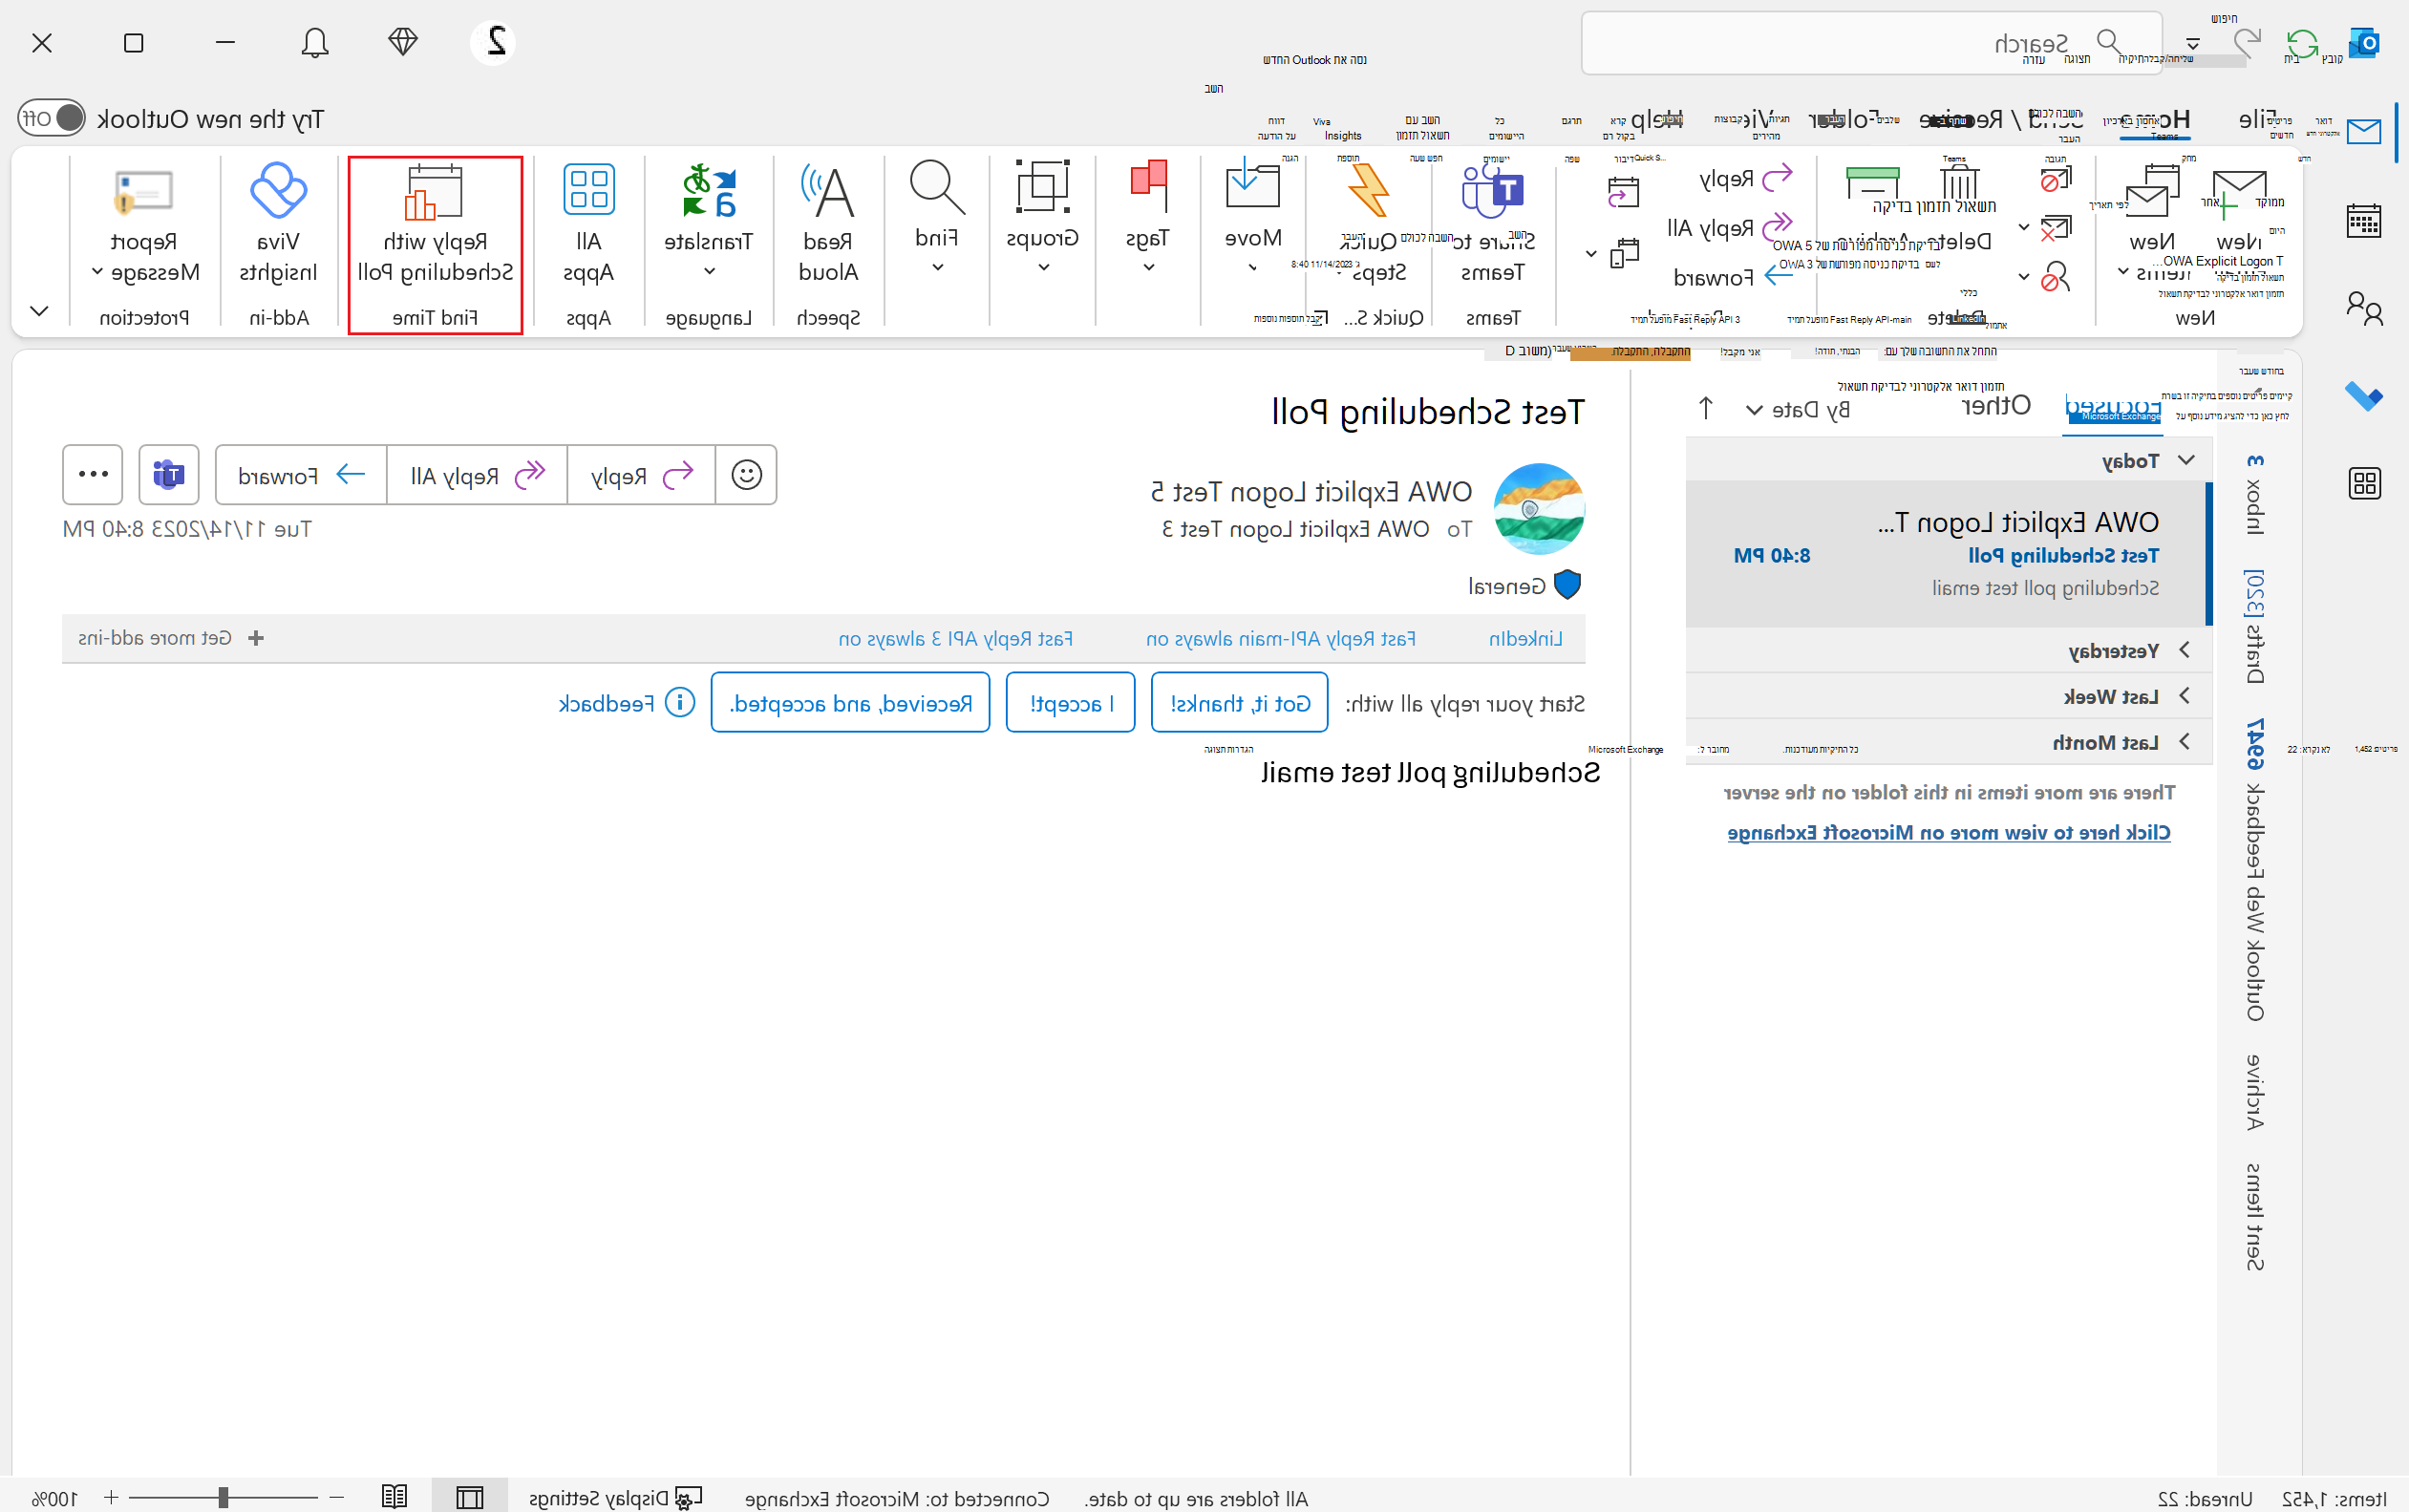Collapse the Today message group
The height and width of the screenshot is (1512, 2409).
(x=2187, y=460)
